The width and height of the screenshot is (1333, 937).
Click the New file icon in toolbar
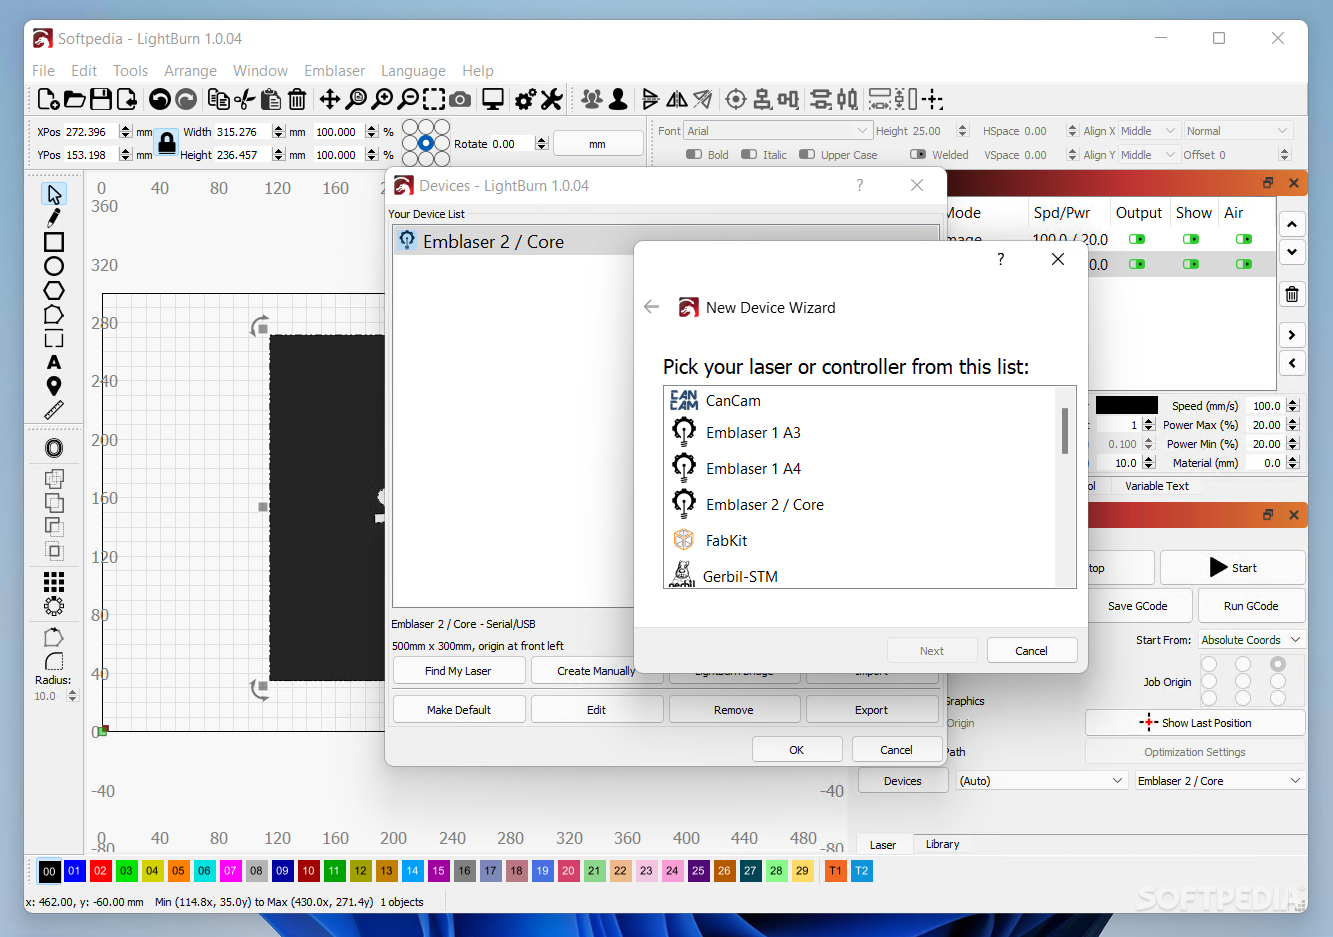pyautogui.click(x=47, y=99)
